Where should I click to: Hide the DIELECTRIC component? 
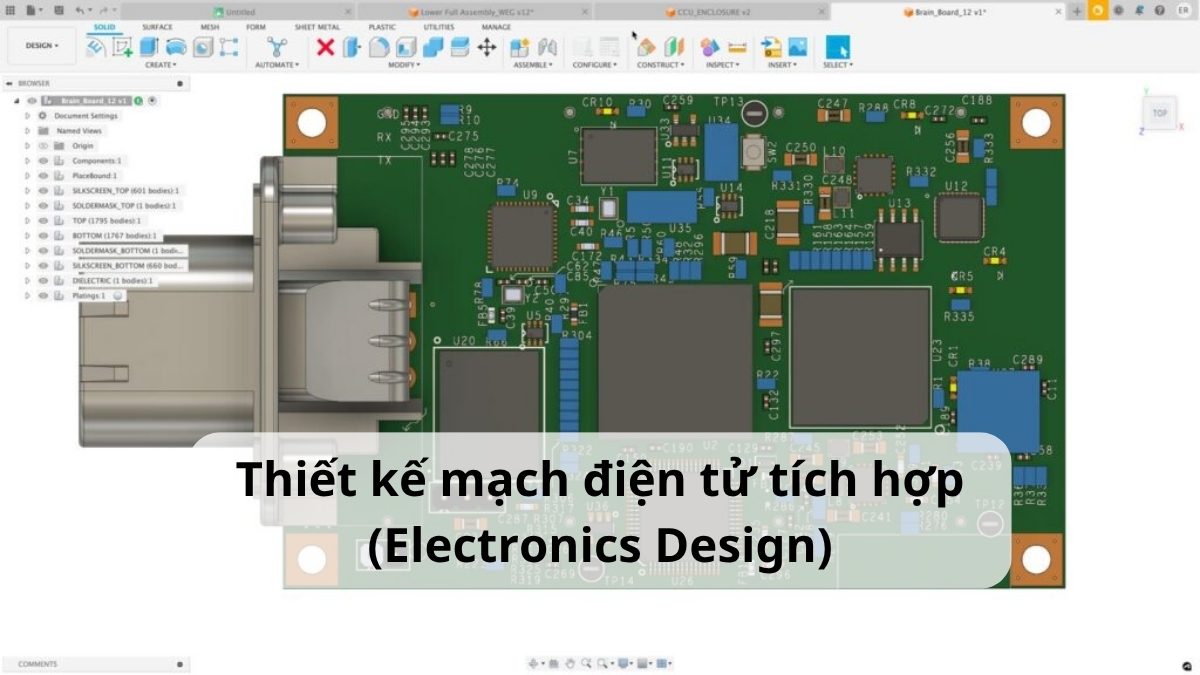43,281
